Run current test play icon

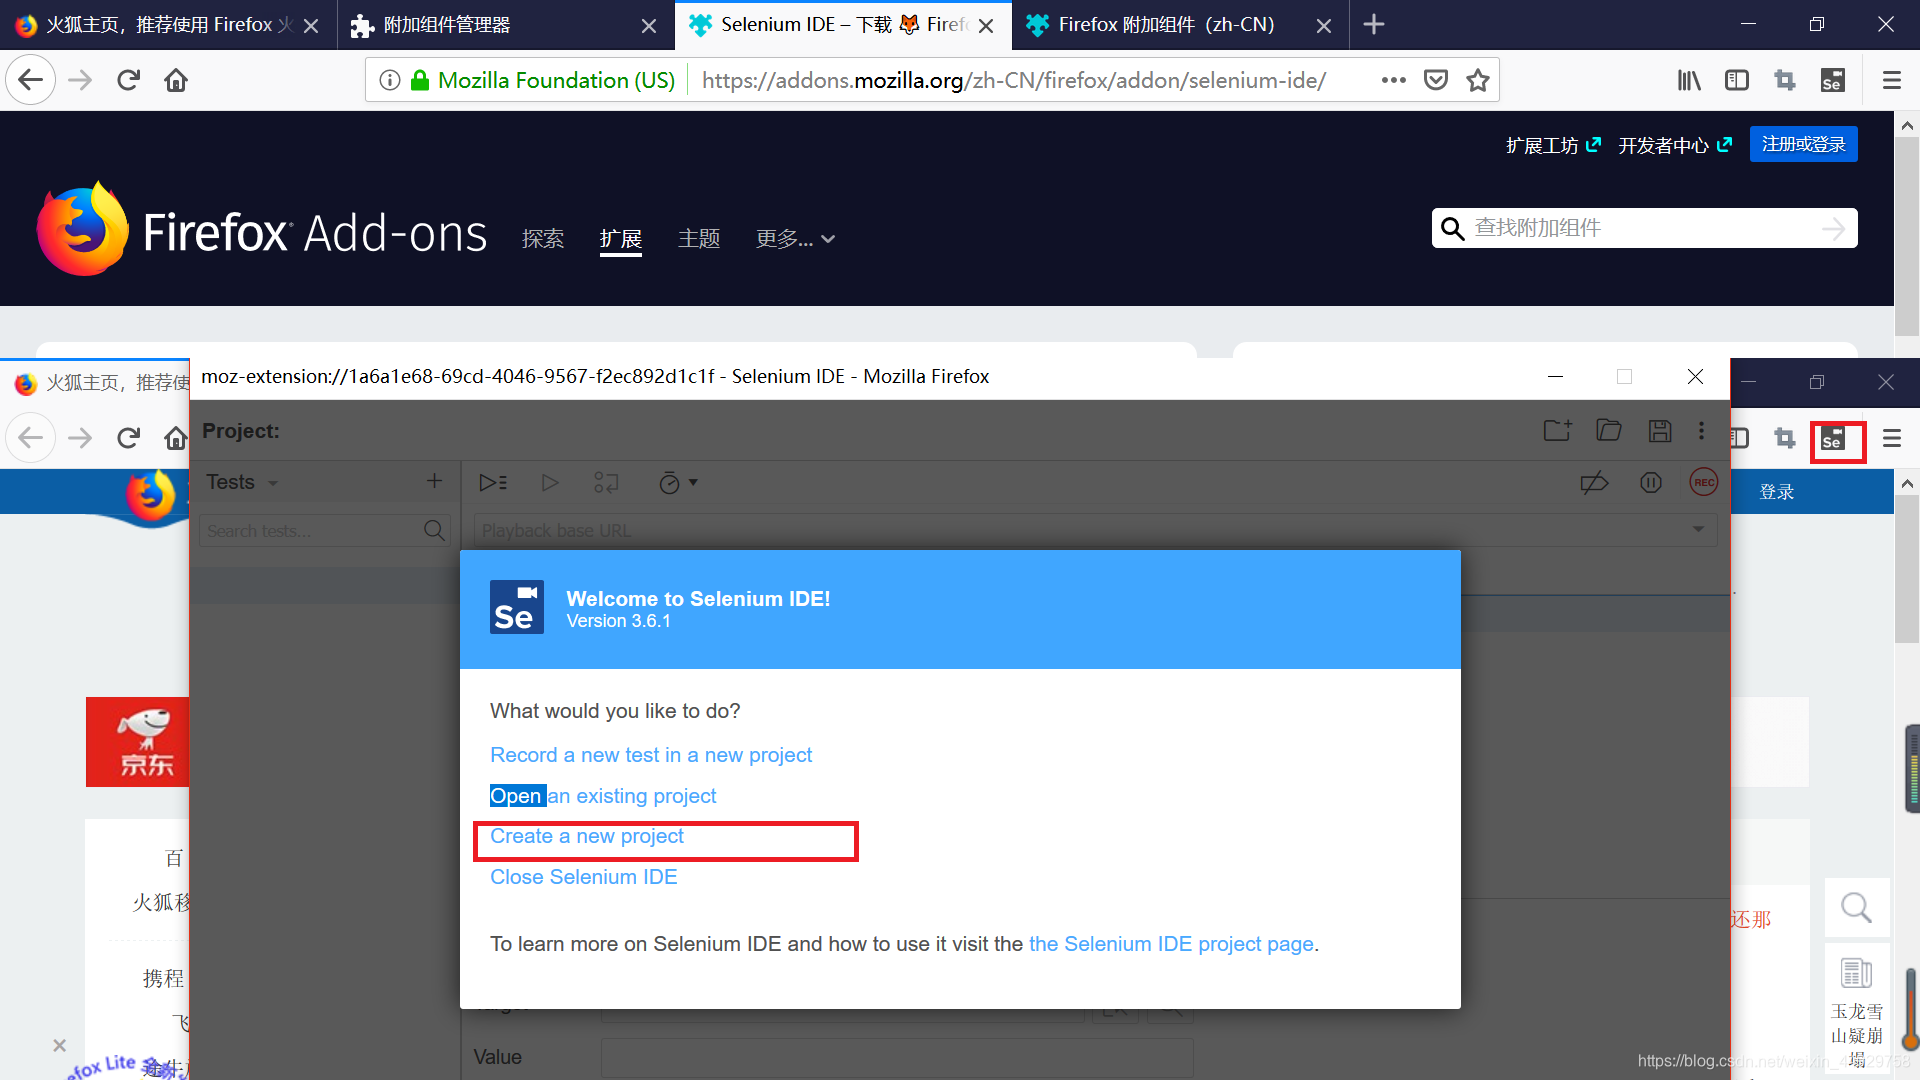click(x=549, y=483)
